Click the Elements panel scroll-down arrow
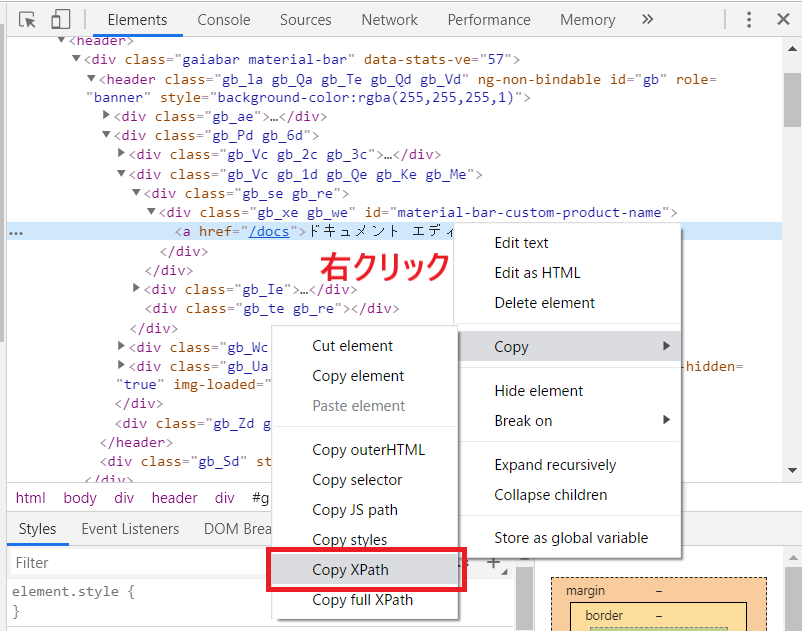This screenshot has width=802, height=631. (792, 470)
